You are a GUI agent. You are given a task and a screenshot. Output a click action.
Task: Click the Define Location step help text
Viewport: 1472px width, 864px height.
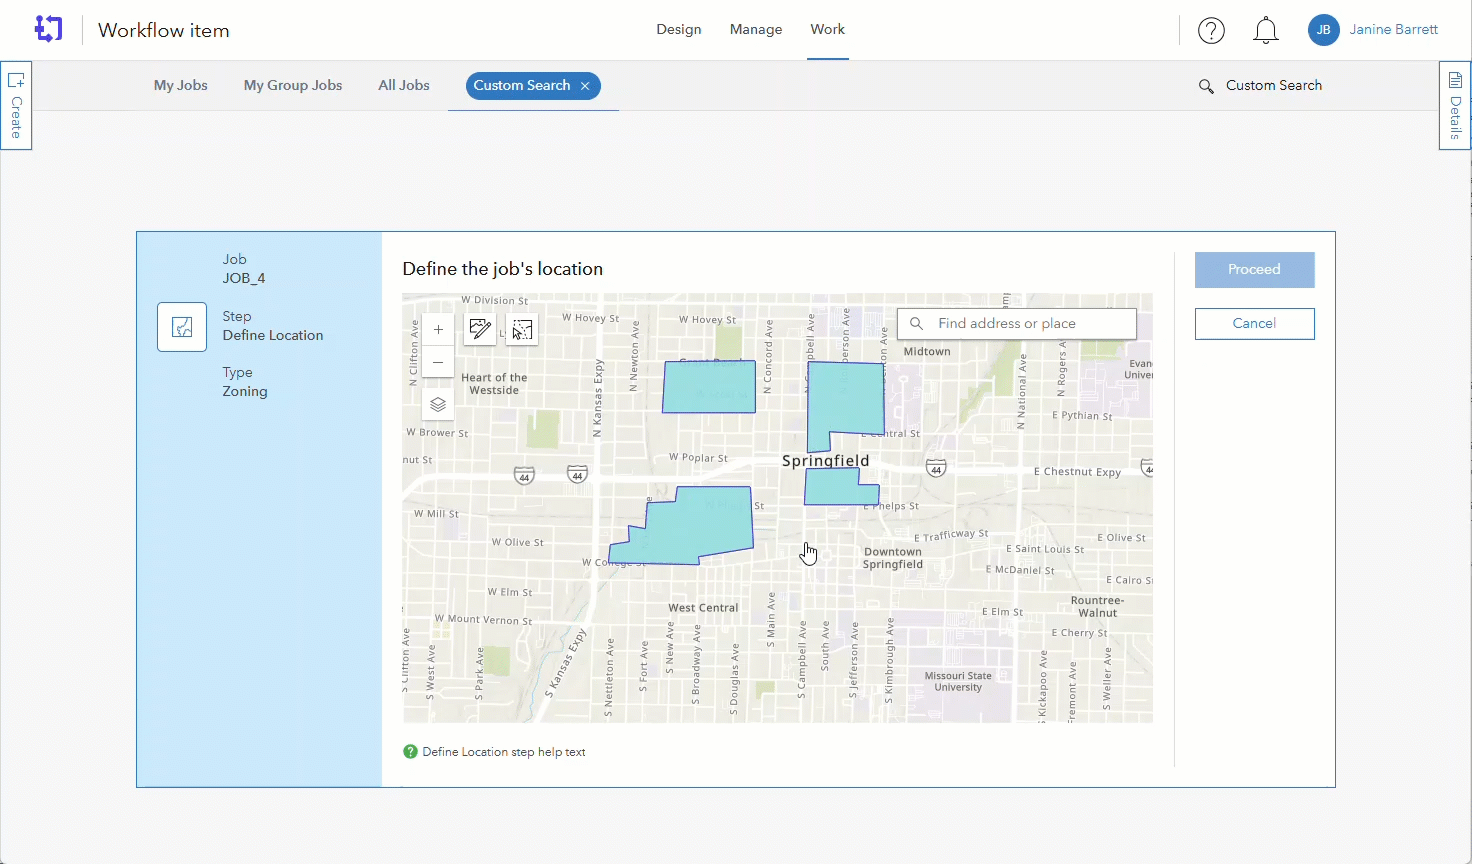(504, 752)
